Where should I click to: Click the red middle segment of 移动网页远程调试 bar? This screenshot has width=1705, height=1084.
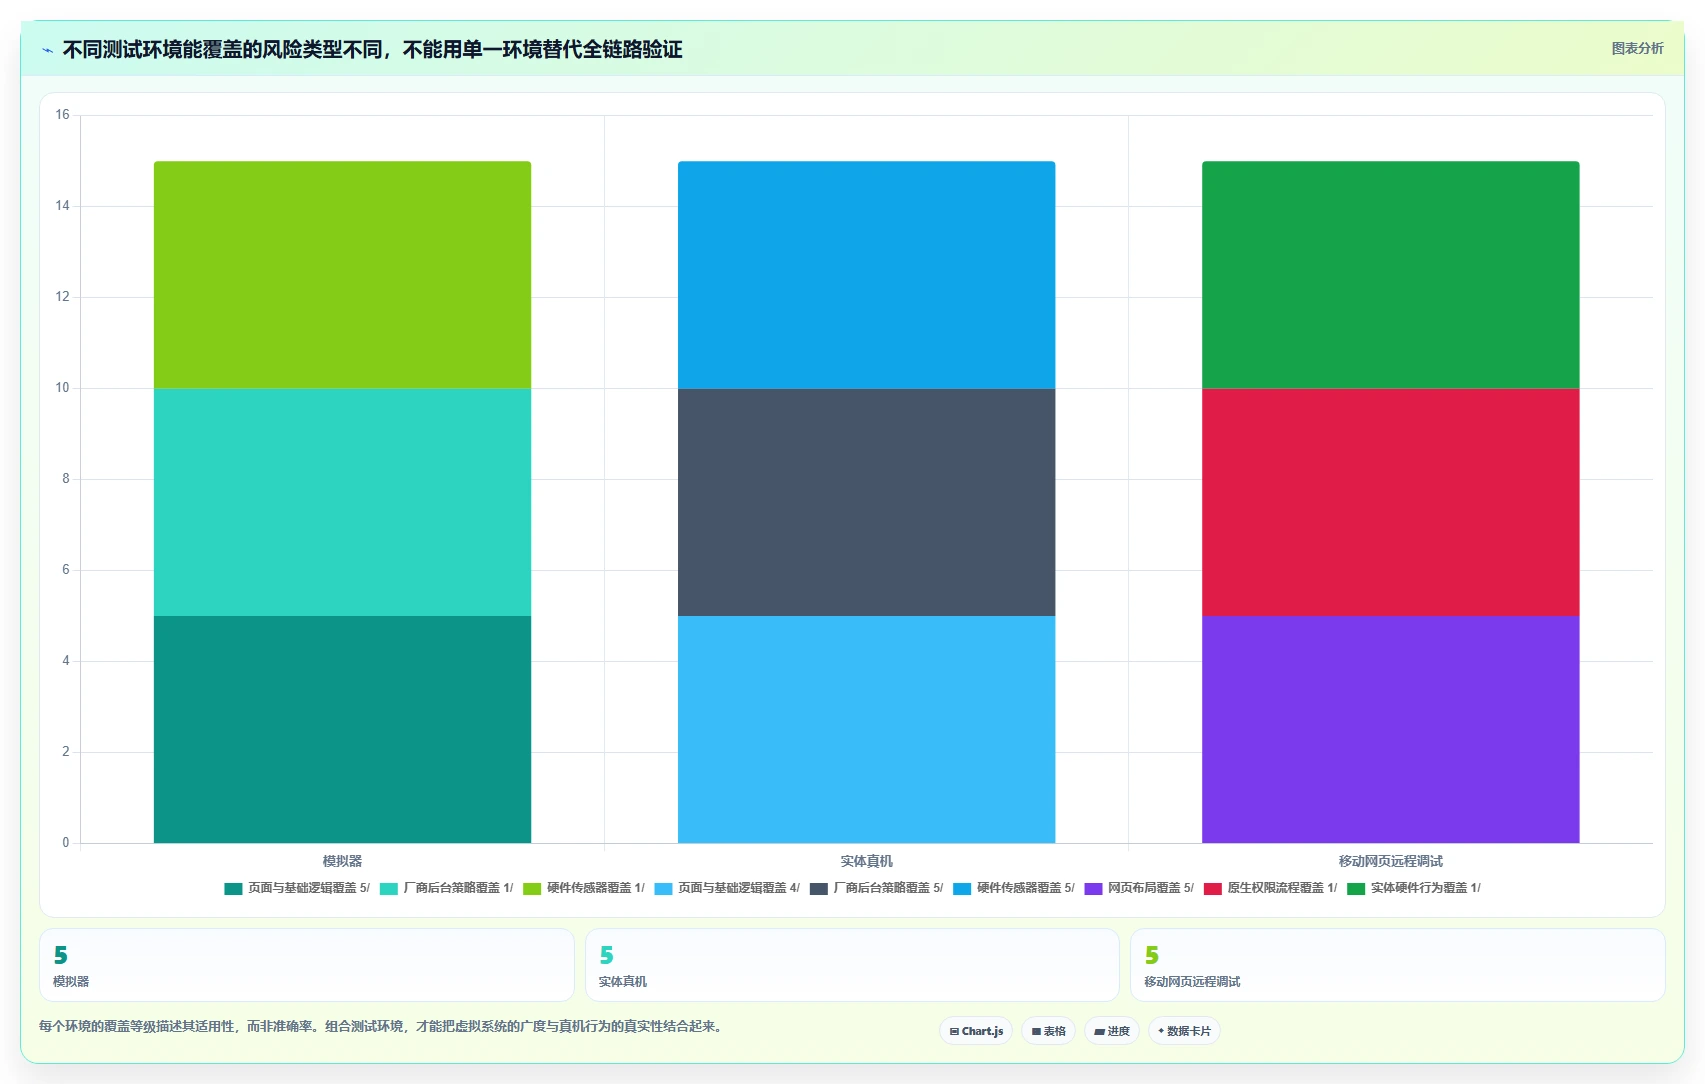1390,502
